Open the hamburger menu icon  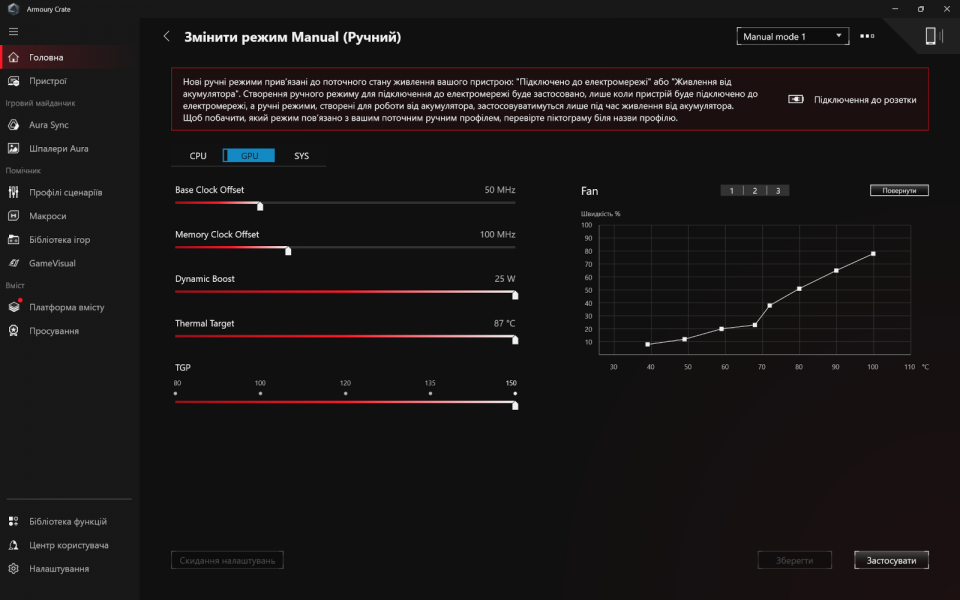pyautogui.click(x=13, y=31)
